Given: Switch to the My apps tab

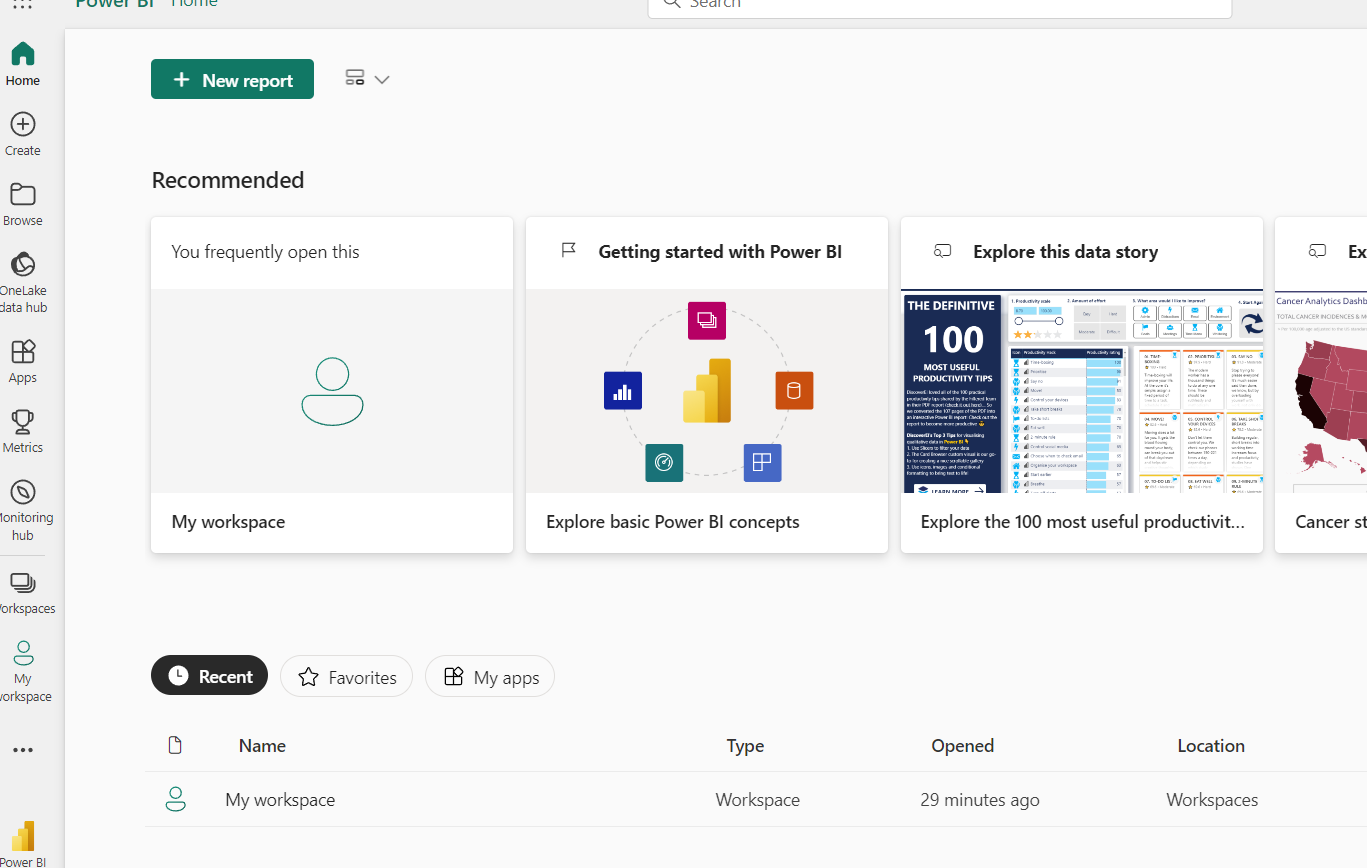Looking at the screenshot, I should pos(490,676).
